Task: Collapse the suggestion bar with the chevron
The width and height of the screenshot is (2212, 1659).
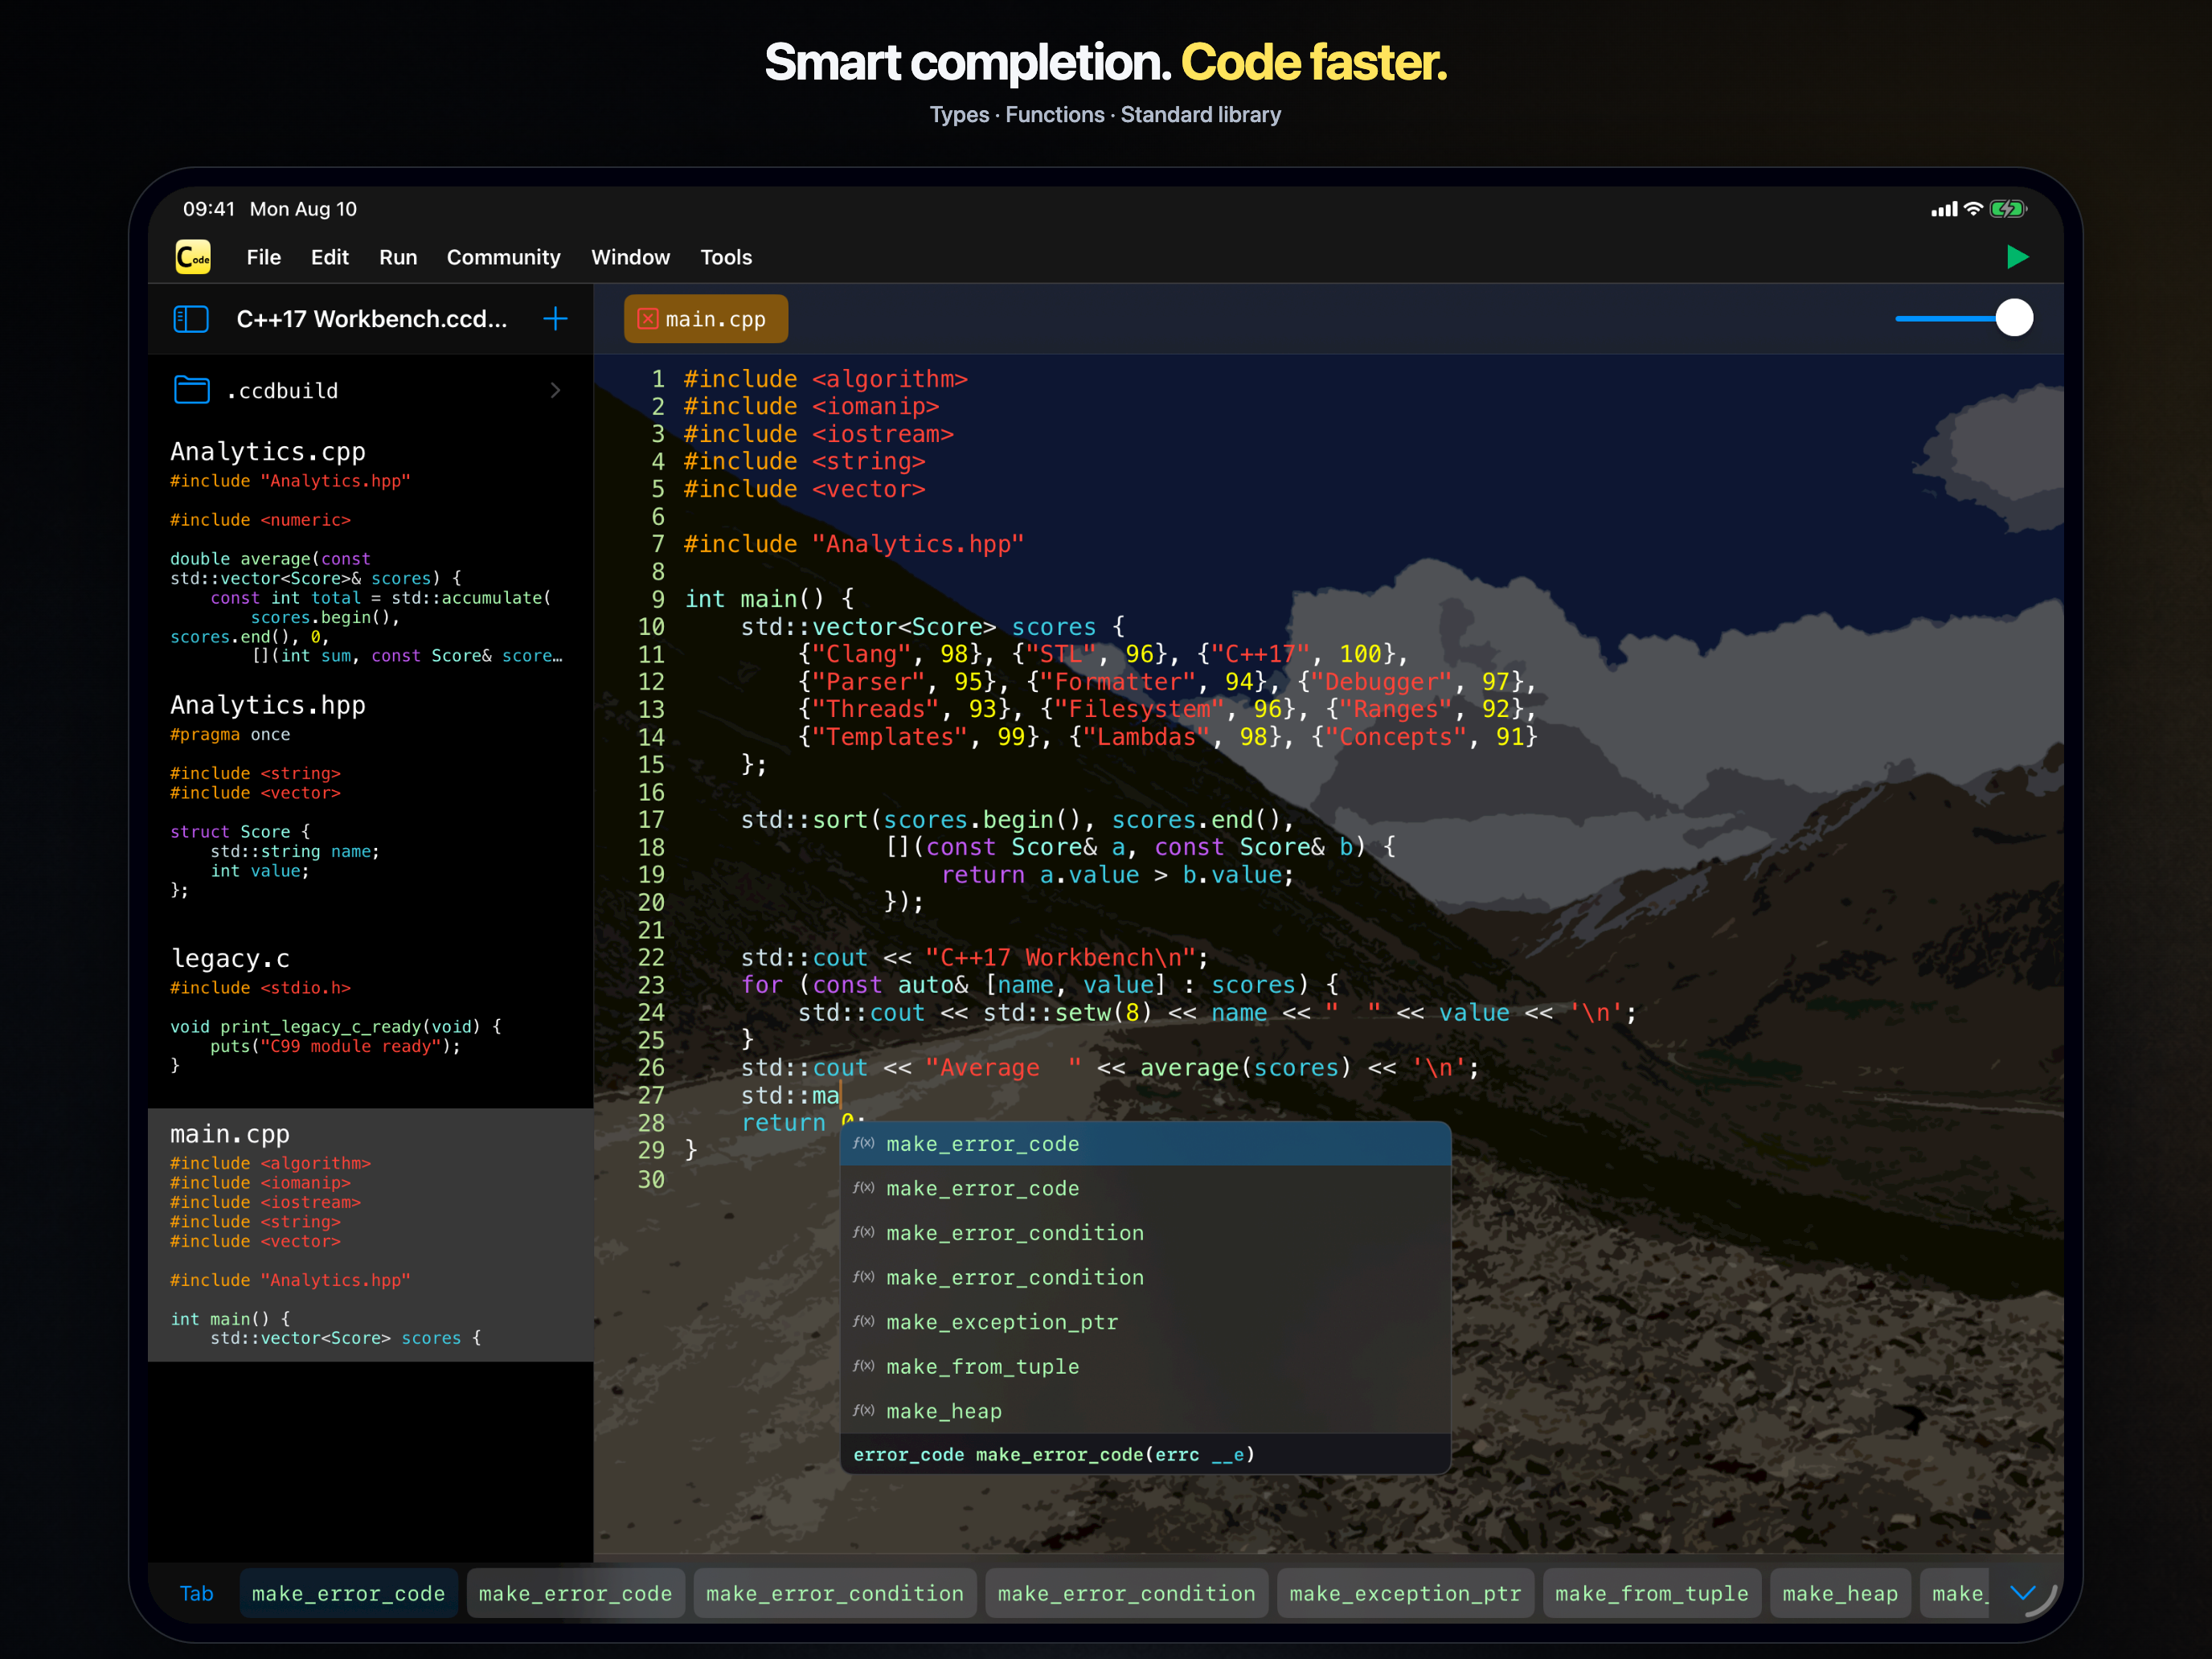Action: coord(2023,1593)
